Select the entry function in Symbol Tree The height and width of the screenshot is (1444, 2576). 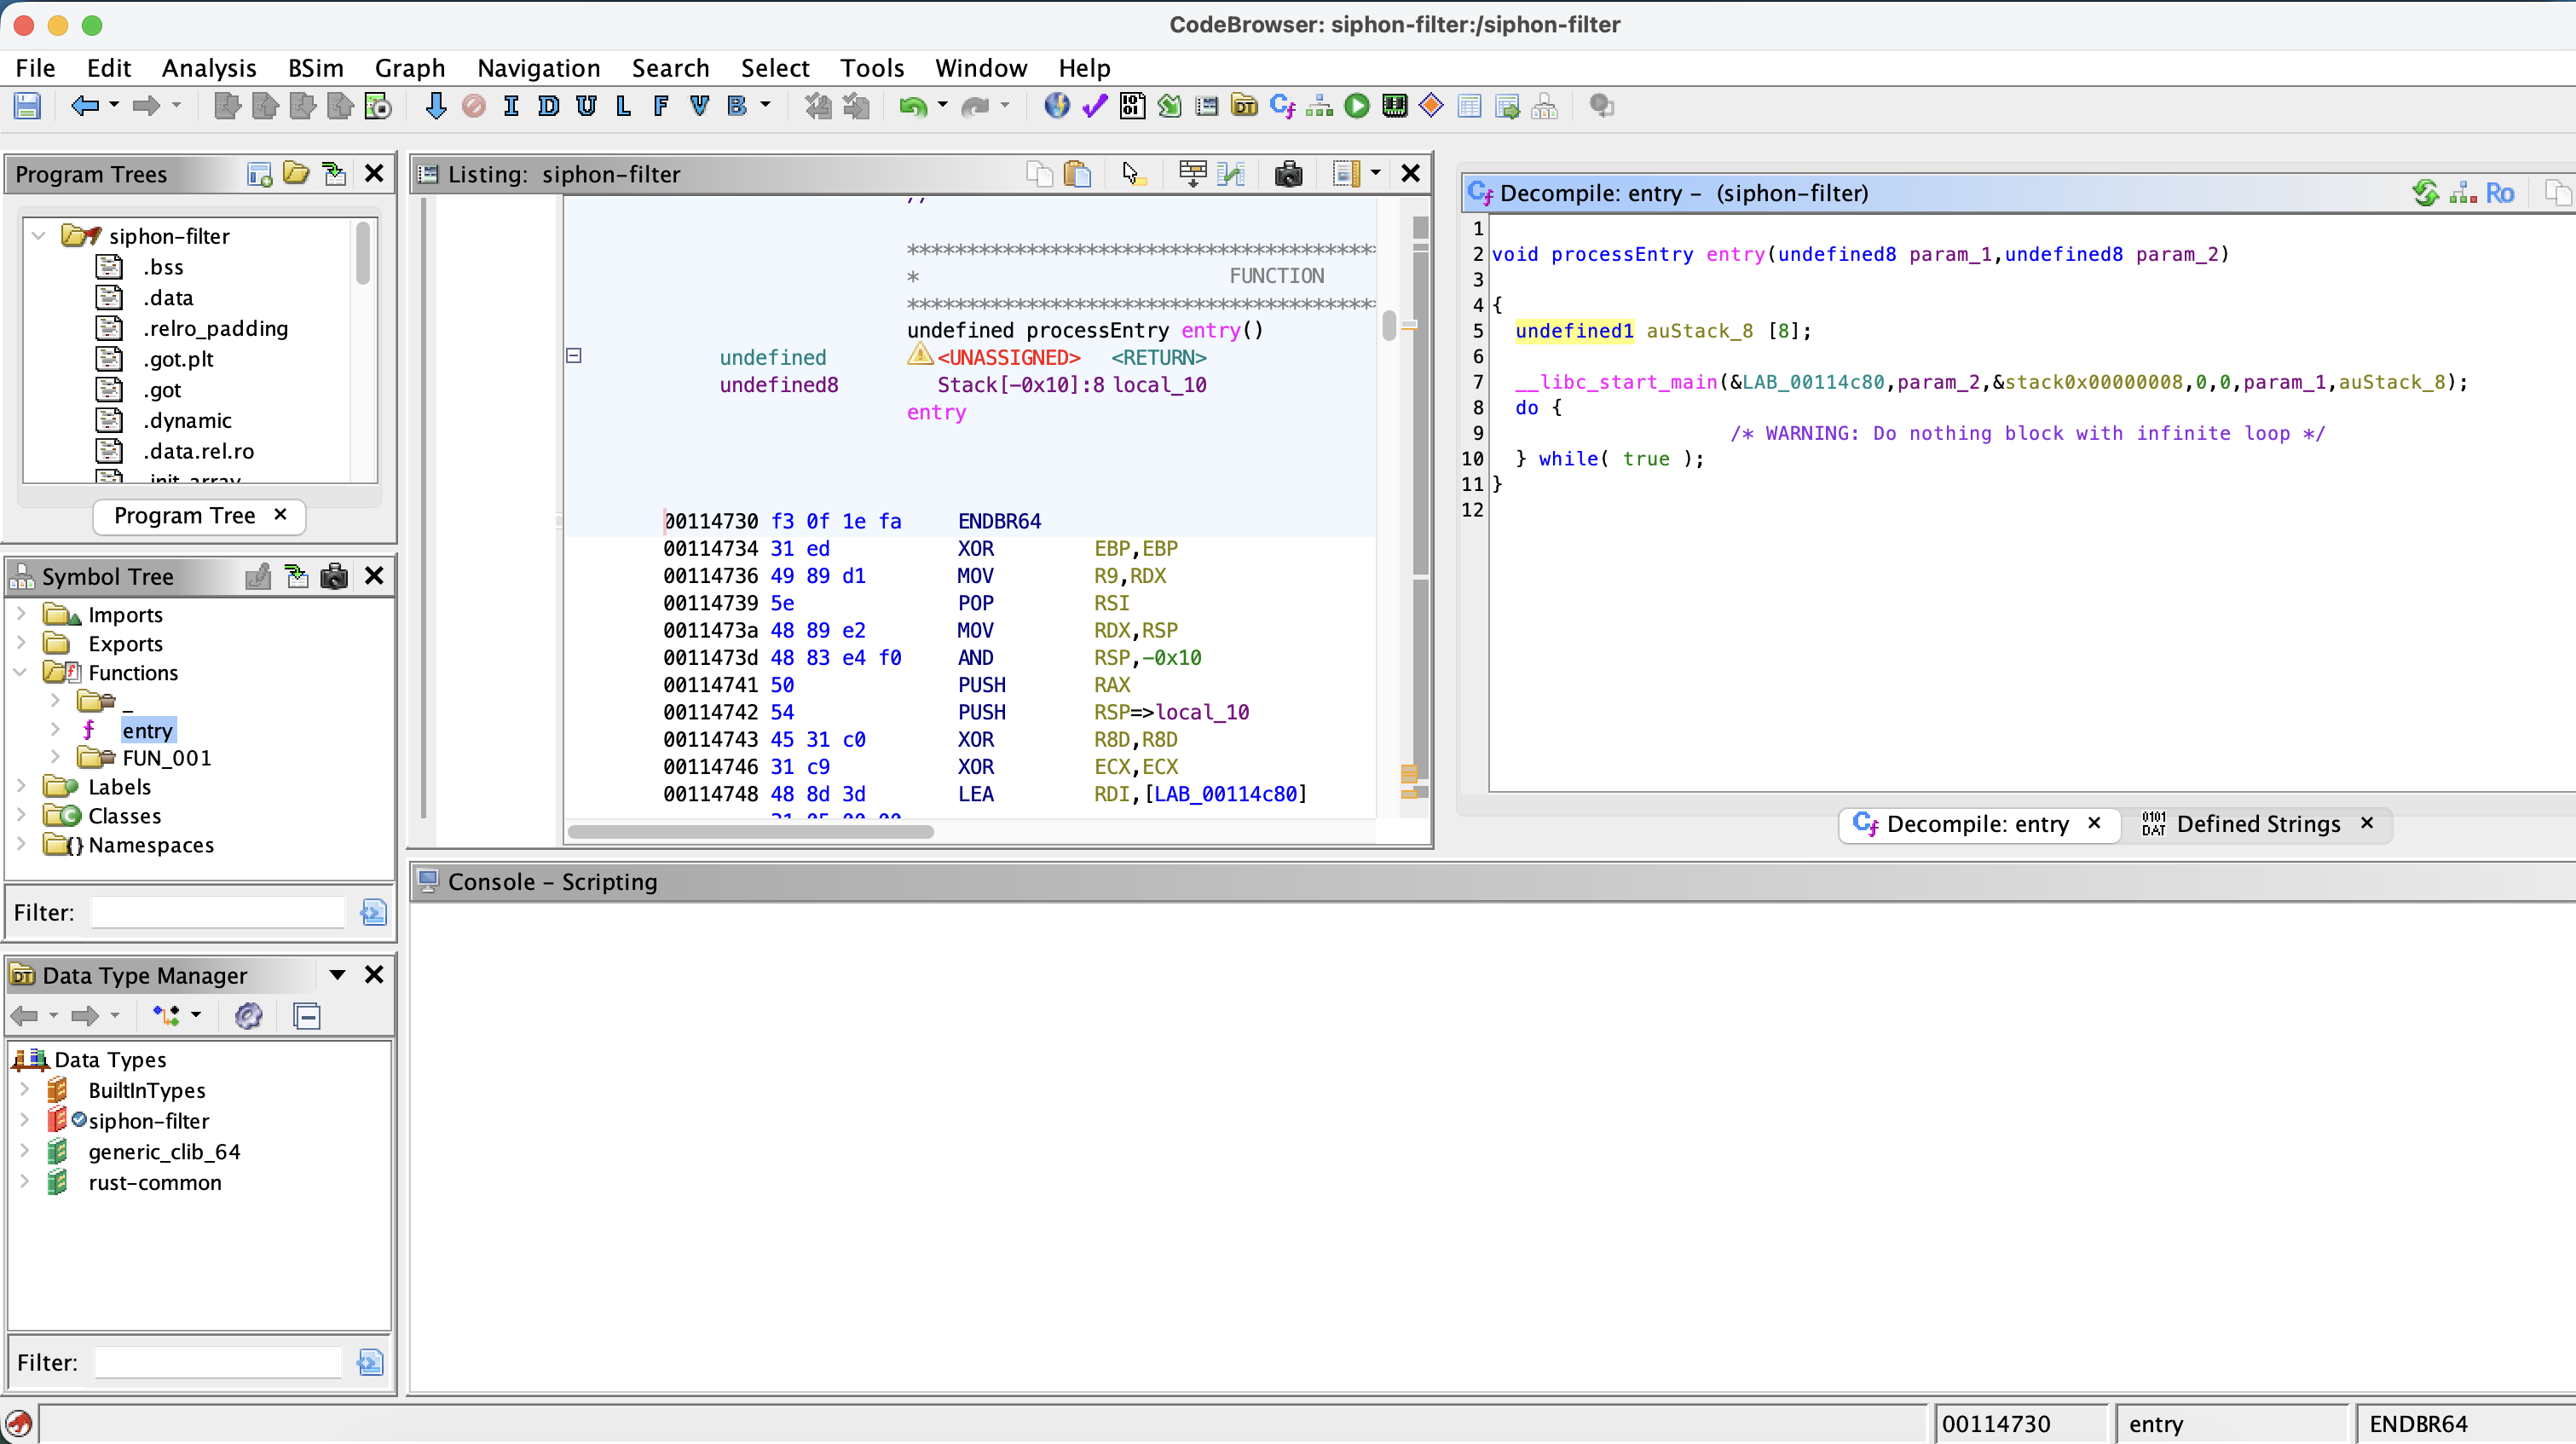[x=147, y=730]
